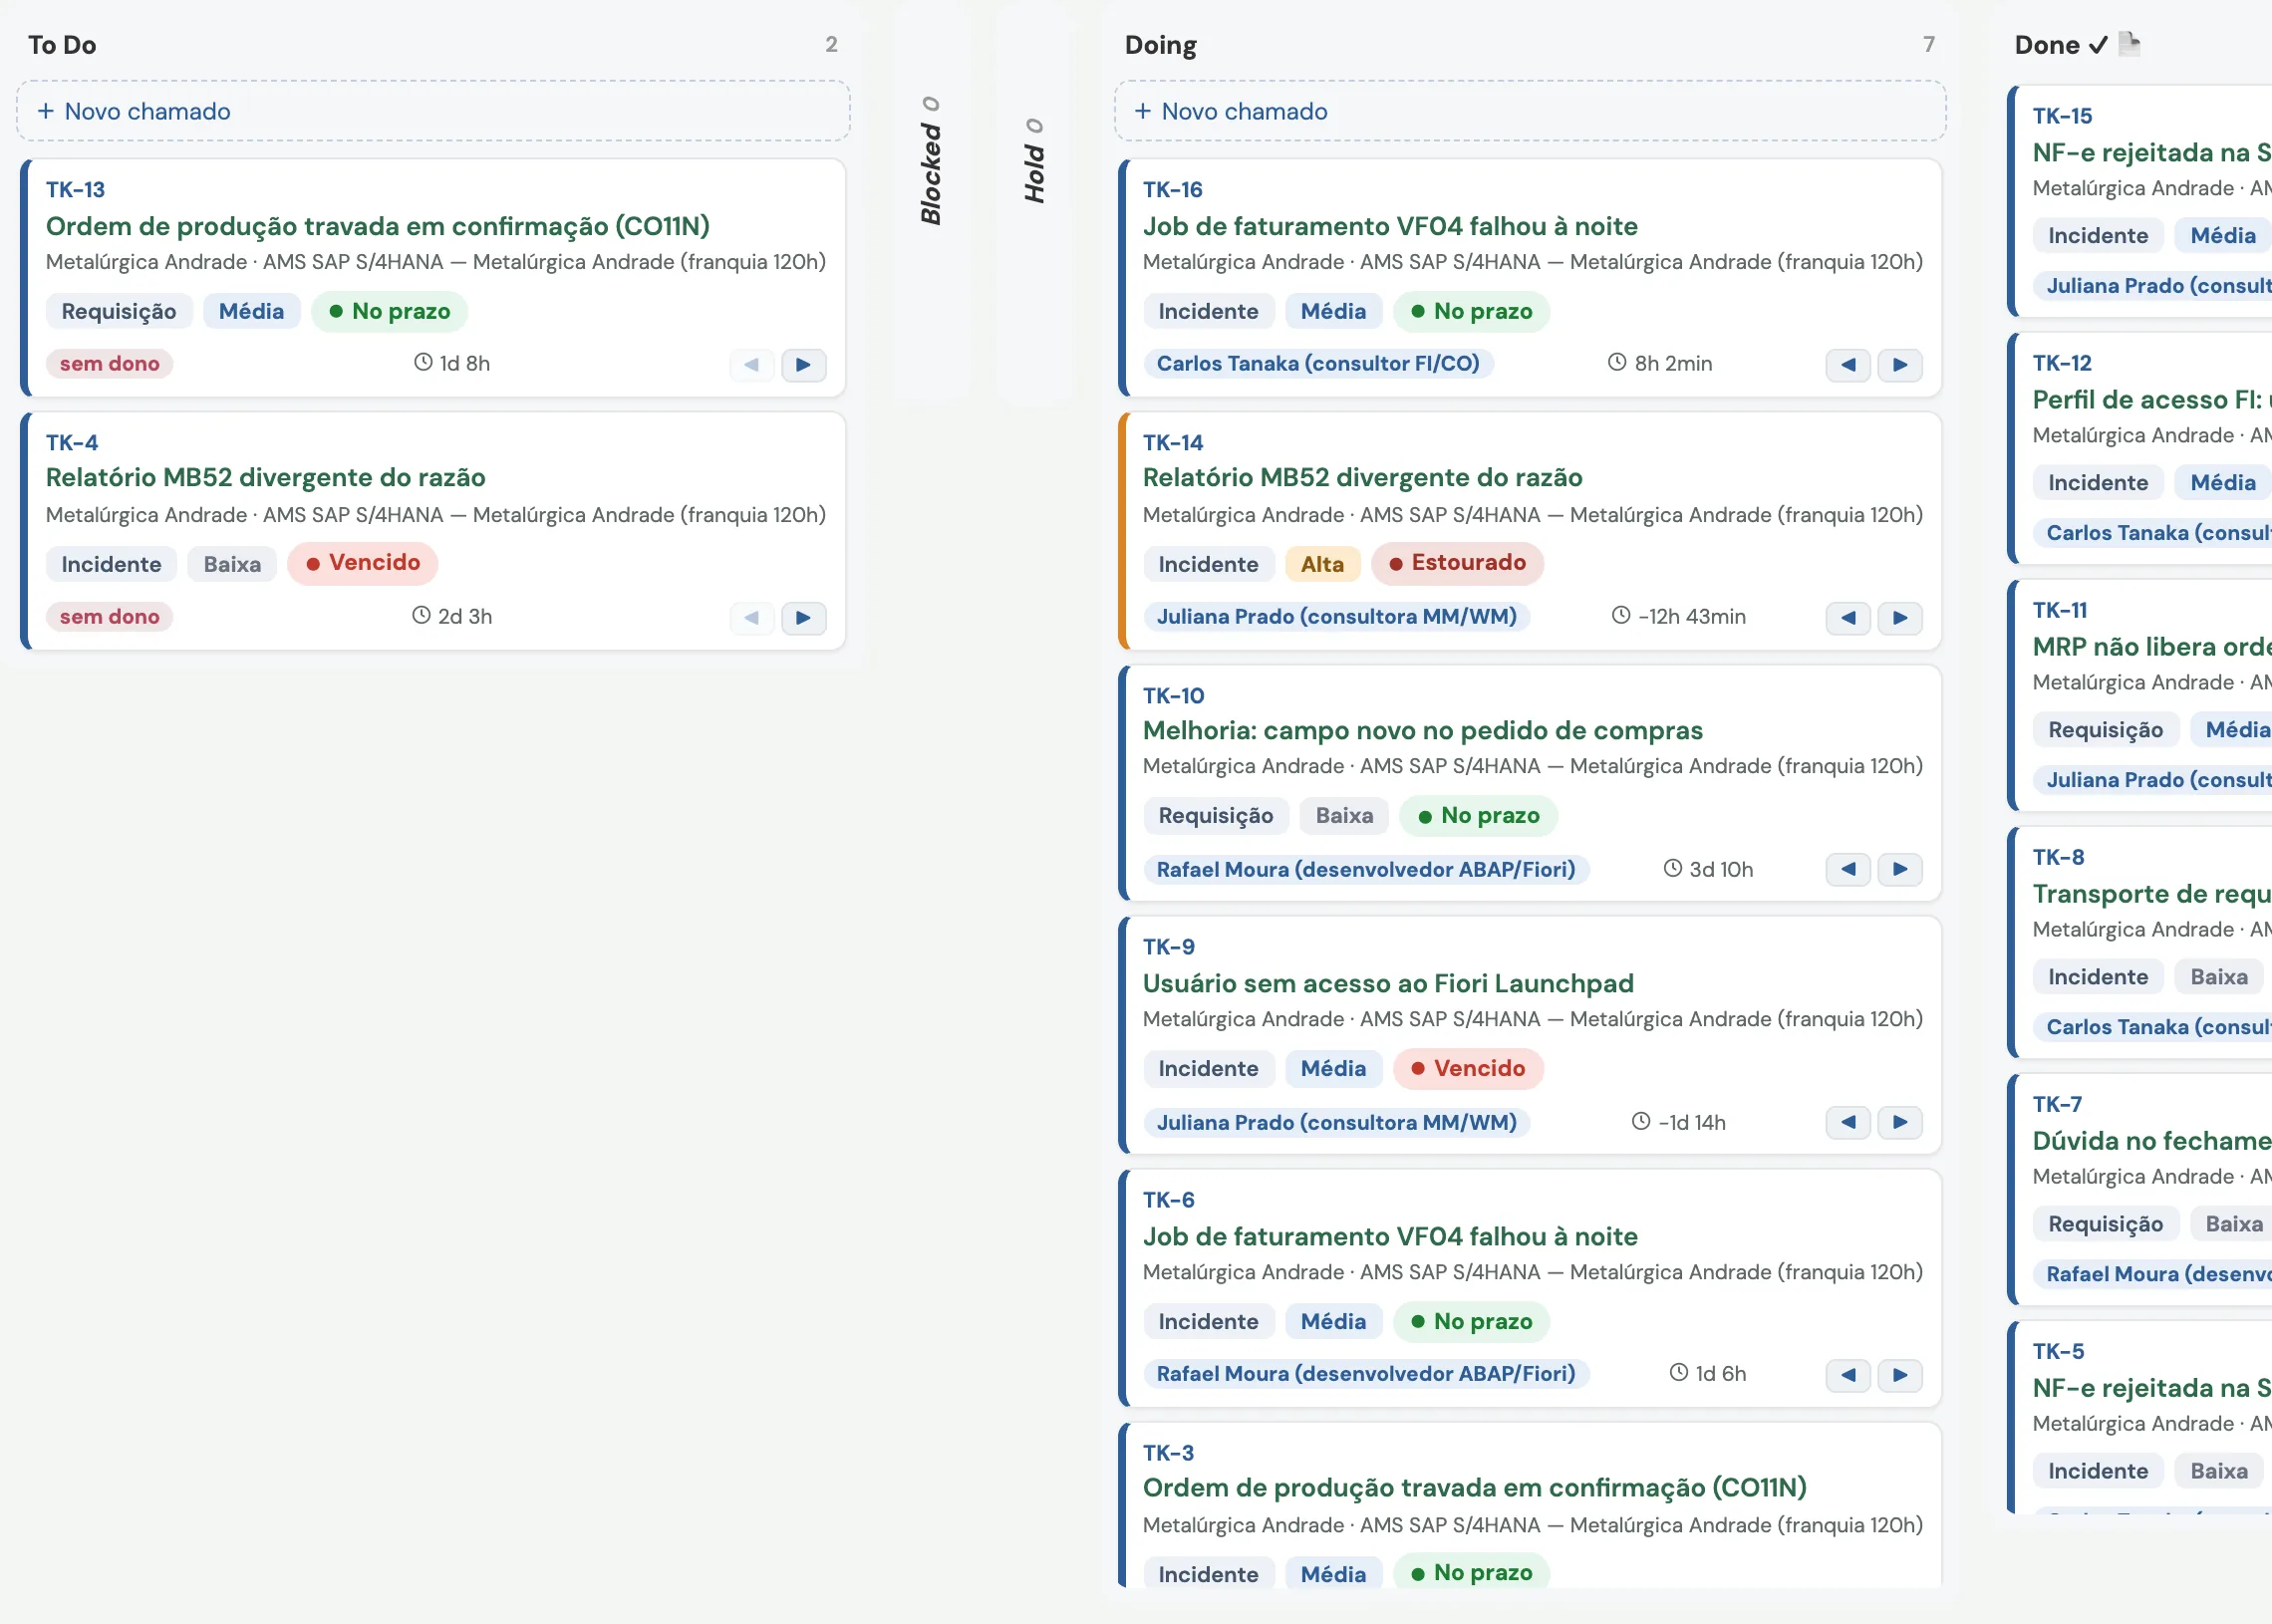Open TK-14 Relatório MB52 divergente card
2272x1624 pixels.
pos(1363,478)
